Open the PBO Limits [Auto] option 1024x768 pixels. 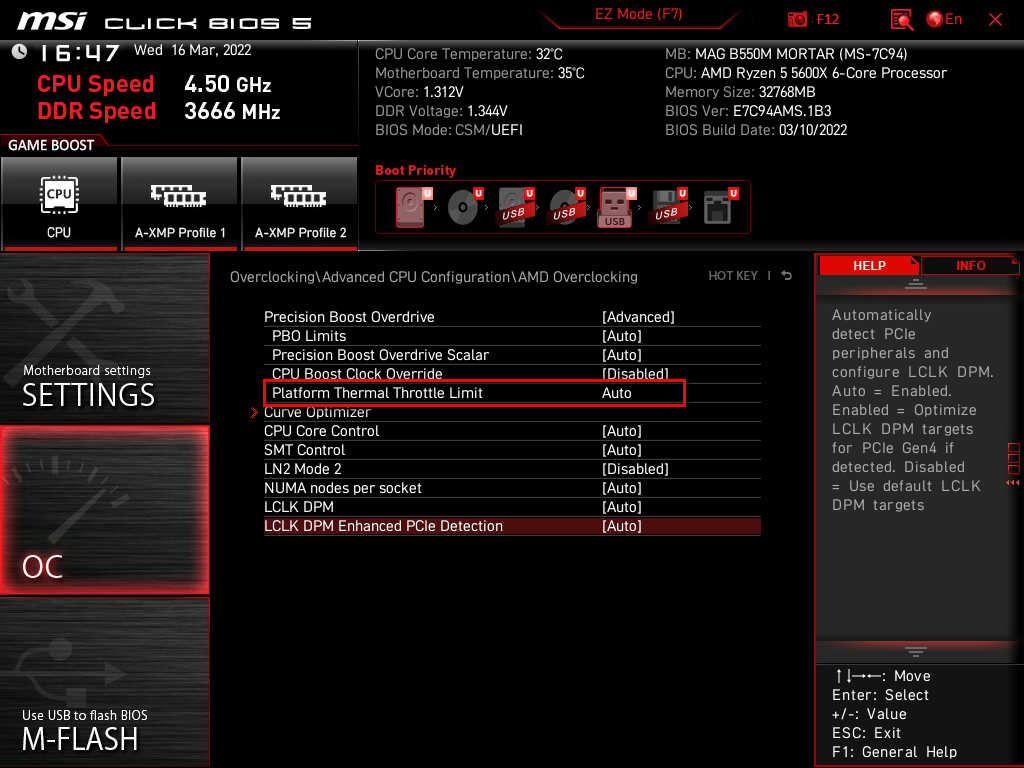click(x=512, y=336)
